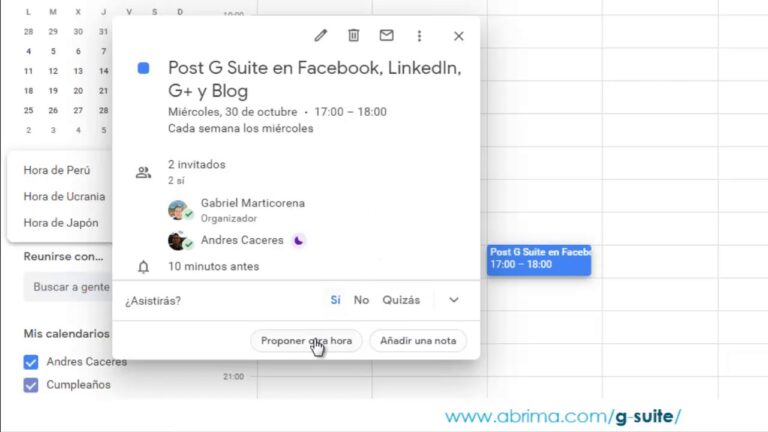Select day 26 in the mini calendar
This screenshot has height=432, width=768.
tap(53, 111)
